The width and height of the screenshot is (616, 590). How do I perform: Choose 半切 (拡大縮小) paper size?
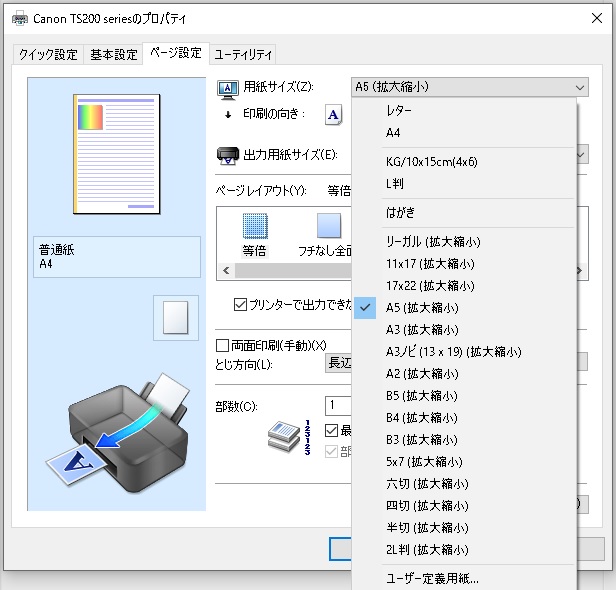[464, 528]
